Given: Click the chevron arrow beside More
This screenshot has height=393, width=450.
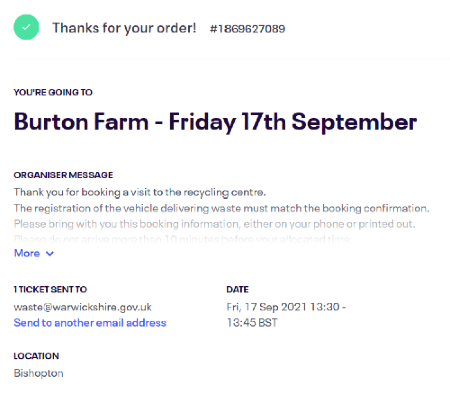Looking at the screenshot, I should coord(50,254).
